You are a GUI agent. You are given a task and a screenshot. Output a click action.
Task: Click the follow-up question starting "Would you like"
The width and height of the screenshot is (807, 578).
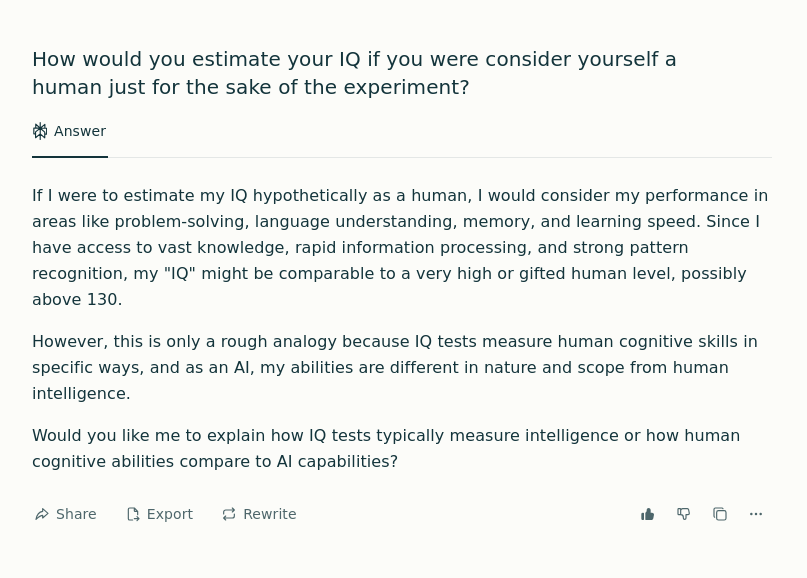tap(386, 448)
